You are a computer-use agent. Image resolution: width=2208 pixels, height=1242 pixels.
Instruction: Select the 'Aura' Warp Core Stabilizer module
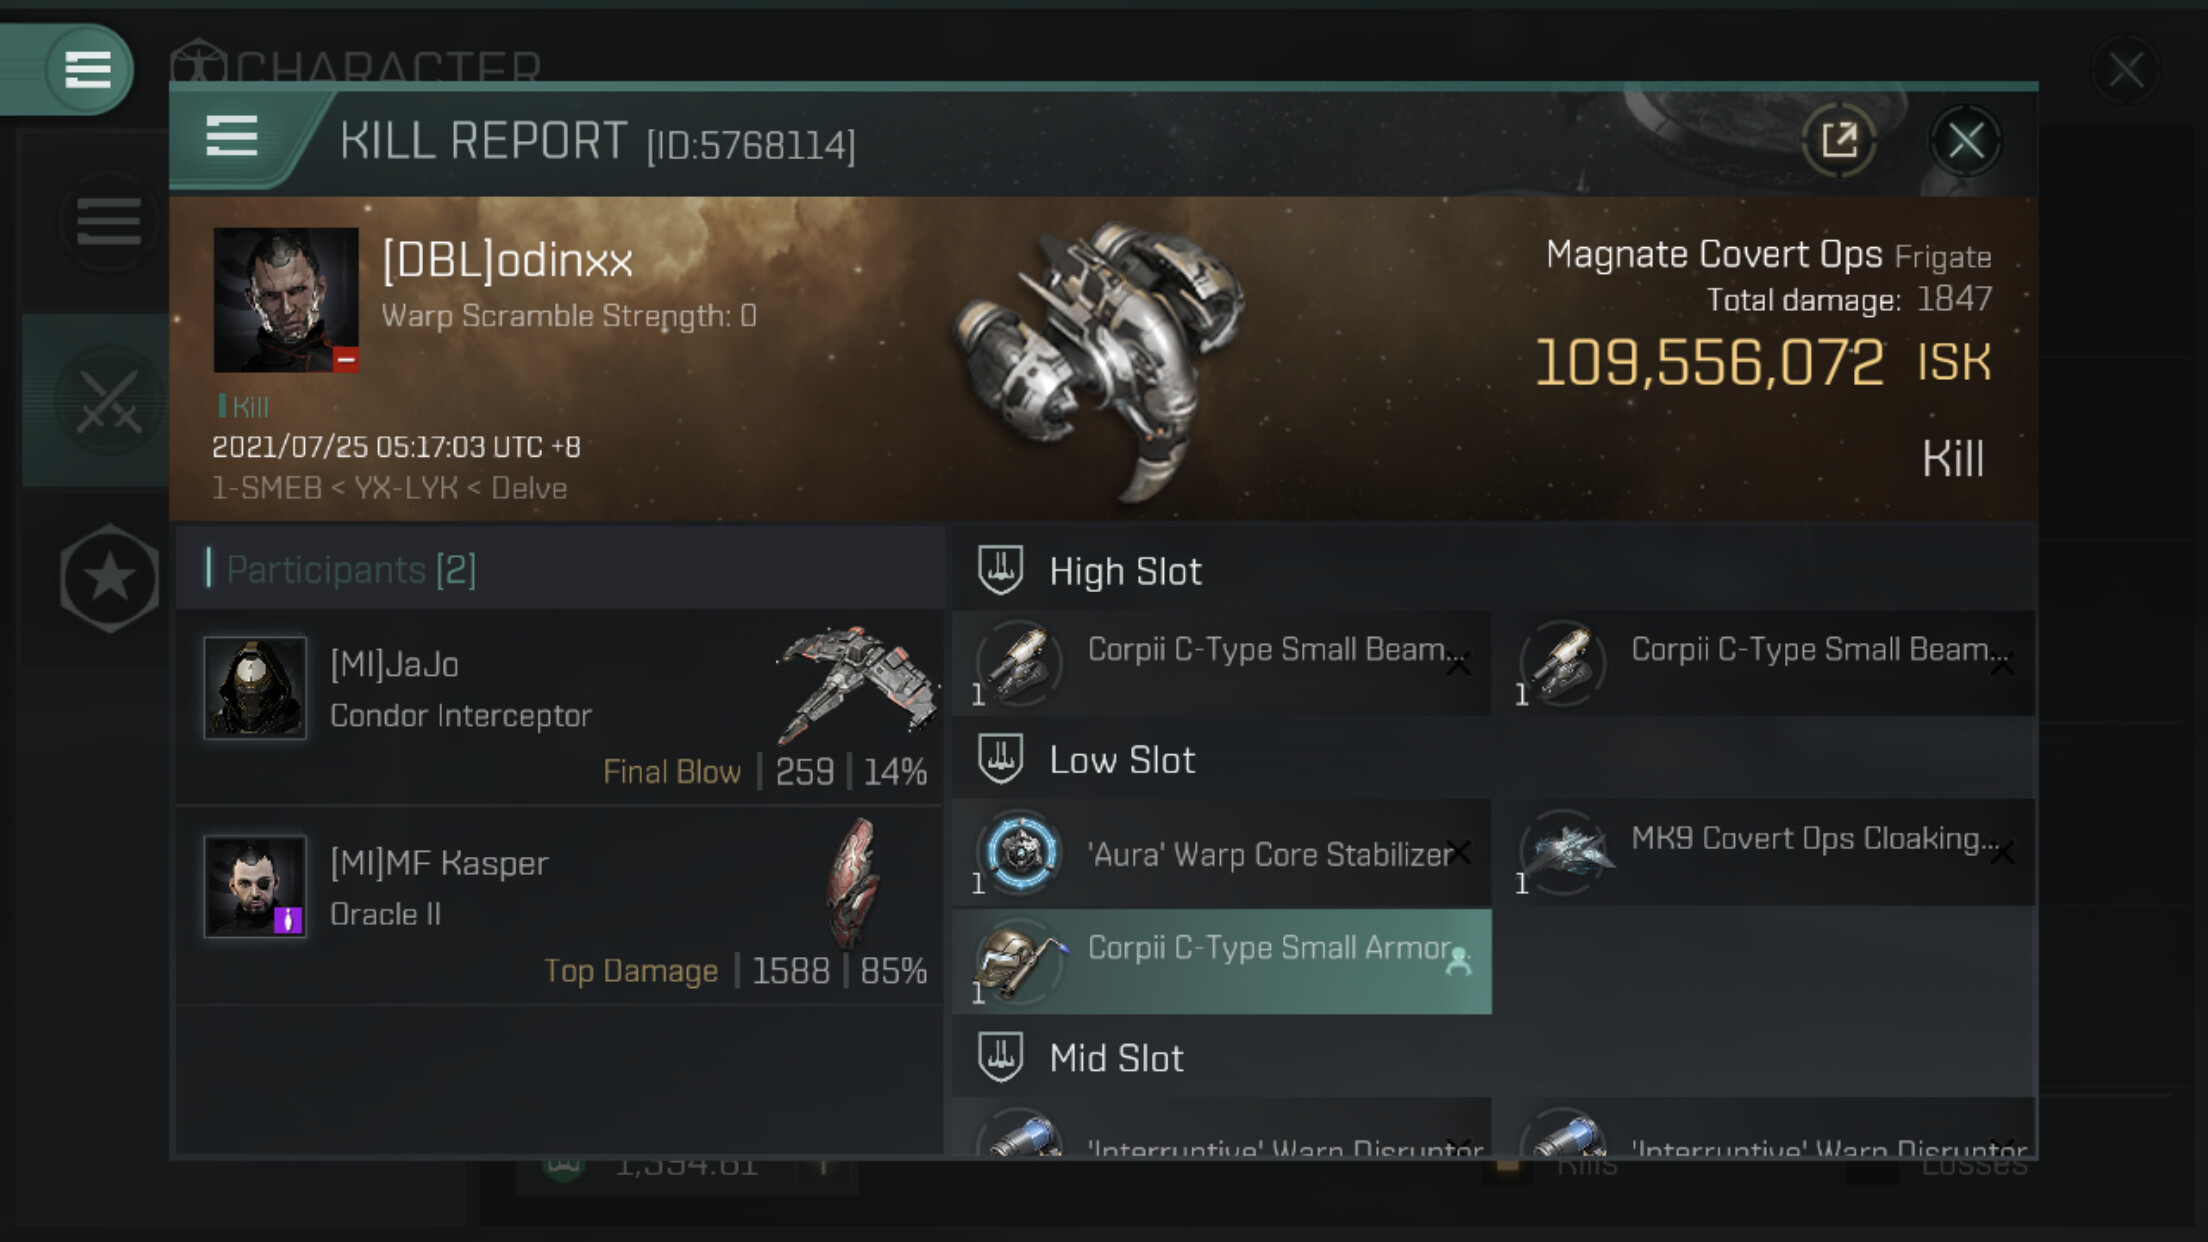tap(1221, 853)
